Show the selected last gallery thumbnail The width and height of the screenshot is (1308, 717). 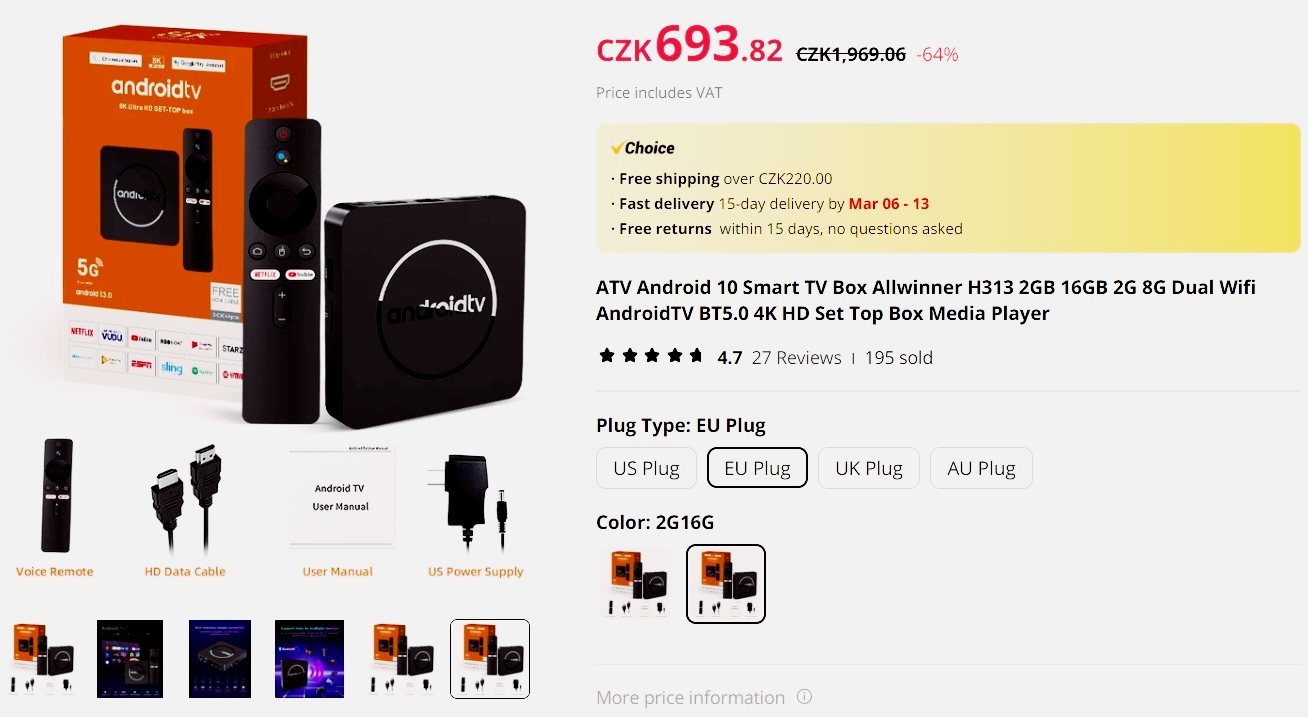(x=490, y=659)
